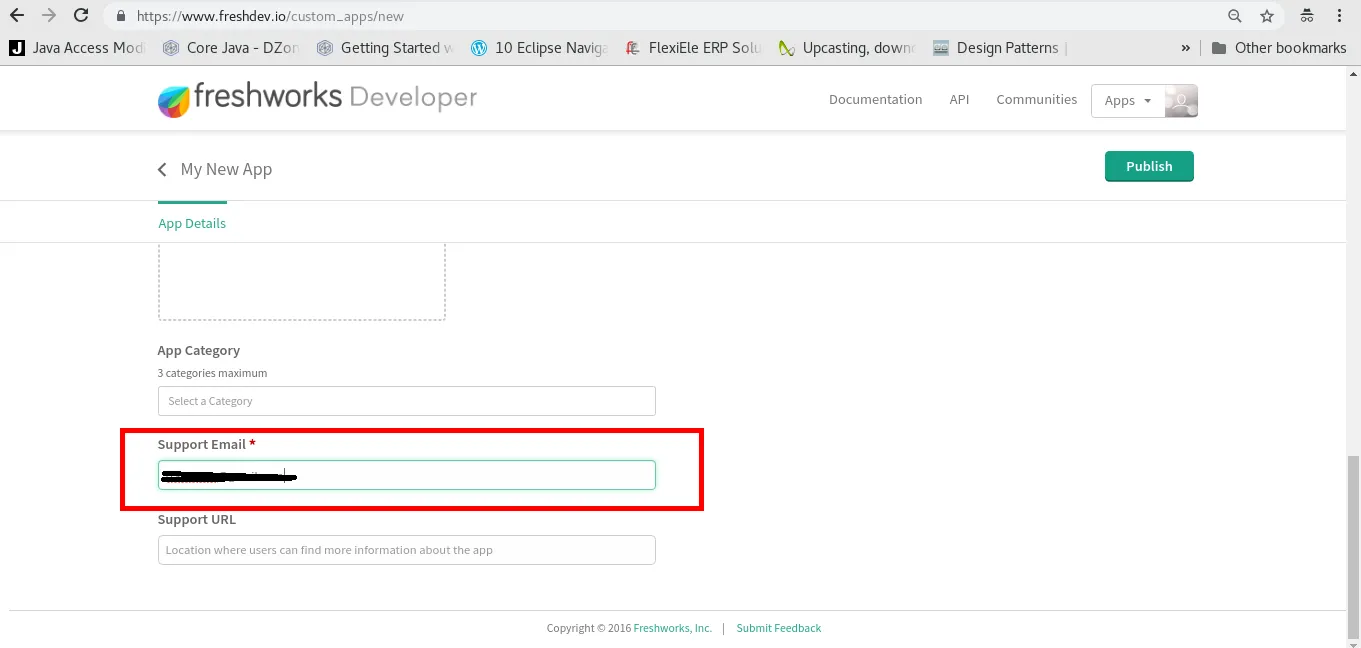Image resolution: width=1361 pixels, height=648 pixels.
Task: Reload the page with the refresh icon
Action: click(x=81, y=16)
